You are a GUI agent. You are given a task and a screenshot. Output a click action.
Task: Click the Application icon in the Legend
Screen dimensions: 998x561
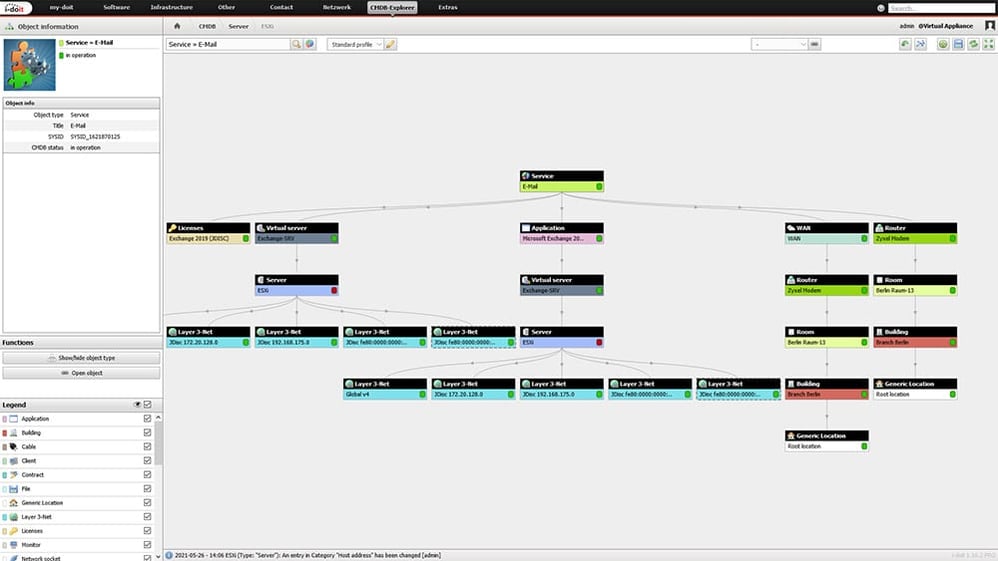pos(13,418)
